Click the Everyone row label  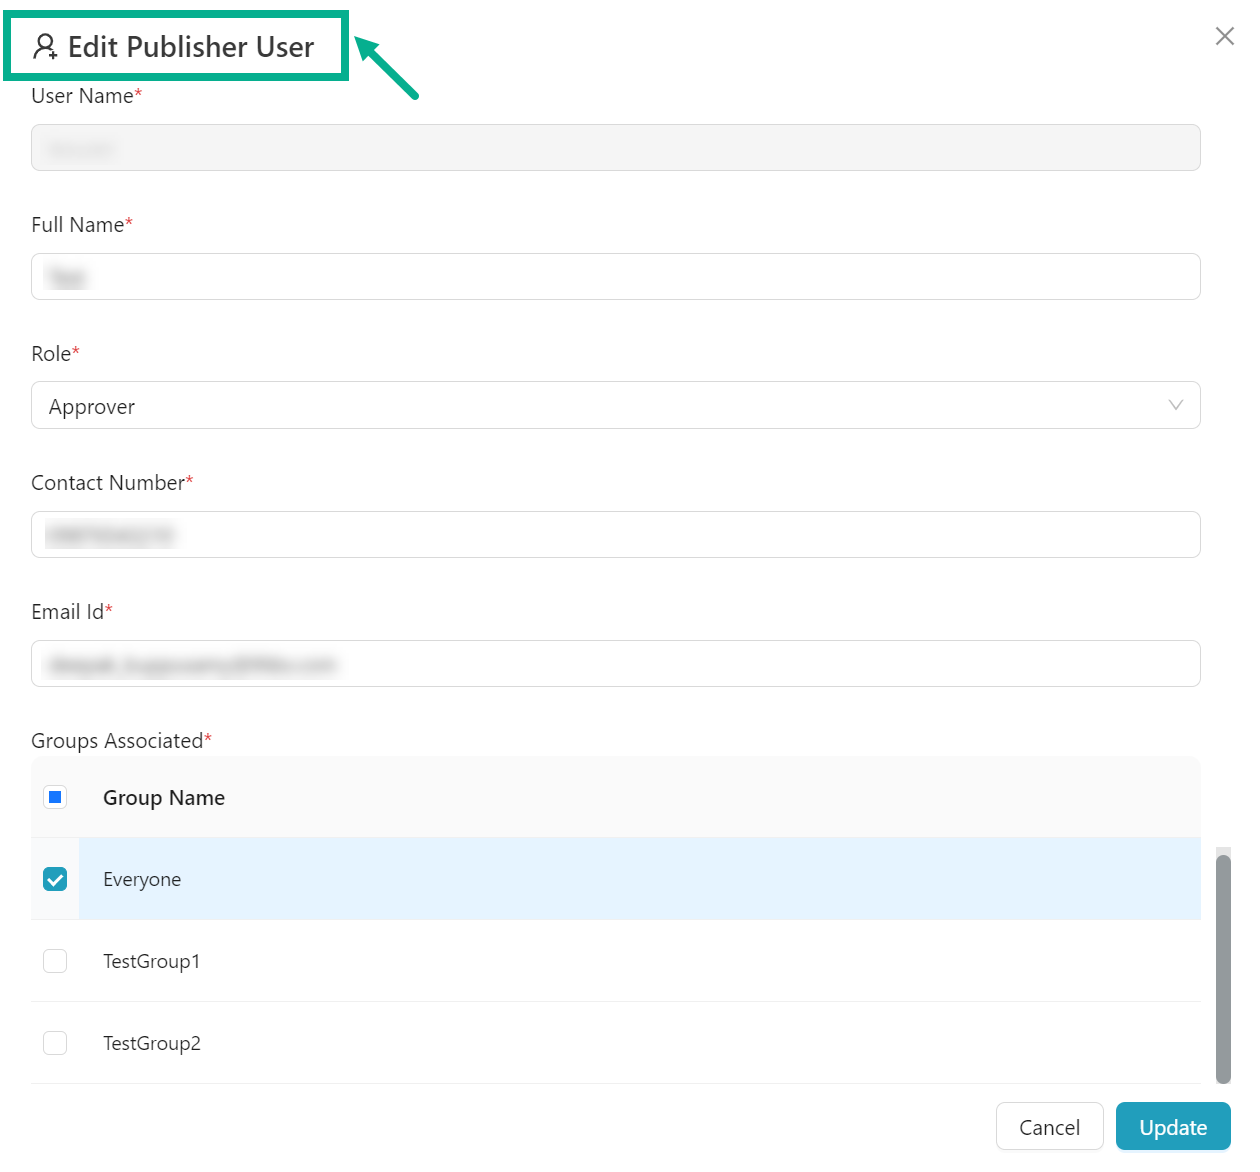coord(142,880)
